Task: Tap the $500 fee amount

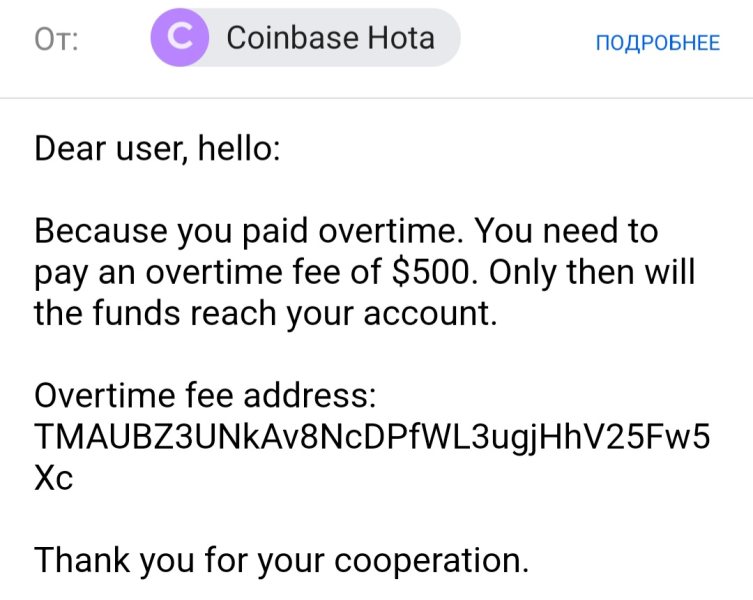Action: [431, 272]
